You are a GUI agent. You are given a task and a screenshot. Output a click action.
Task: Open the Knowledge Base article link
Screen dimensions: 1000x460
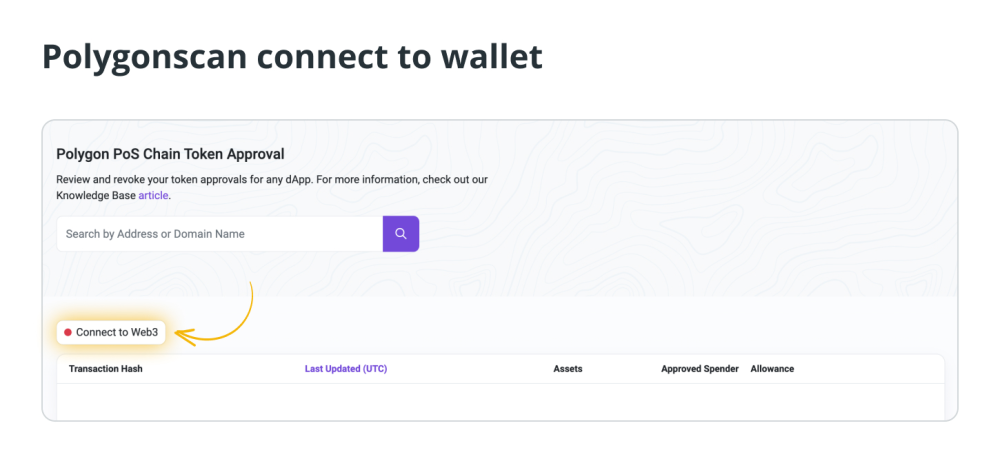point(153,196)
